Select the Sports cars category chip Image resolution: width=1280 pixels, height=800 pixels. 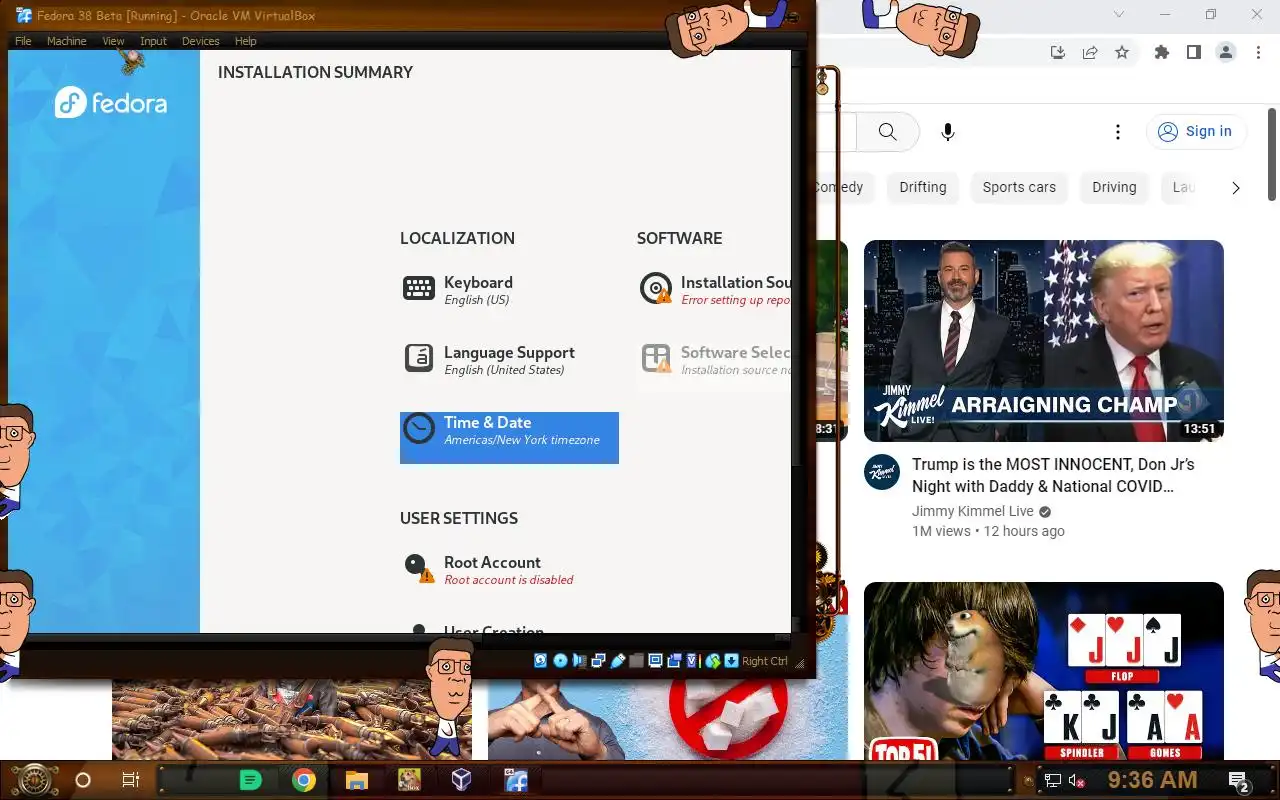coord(1019,187)
